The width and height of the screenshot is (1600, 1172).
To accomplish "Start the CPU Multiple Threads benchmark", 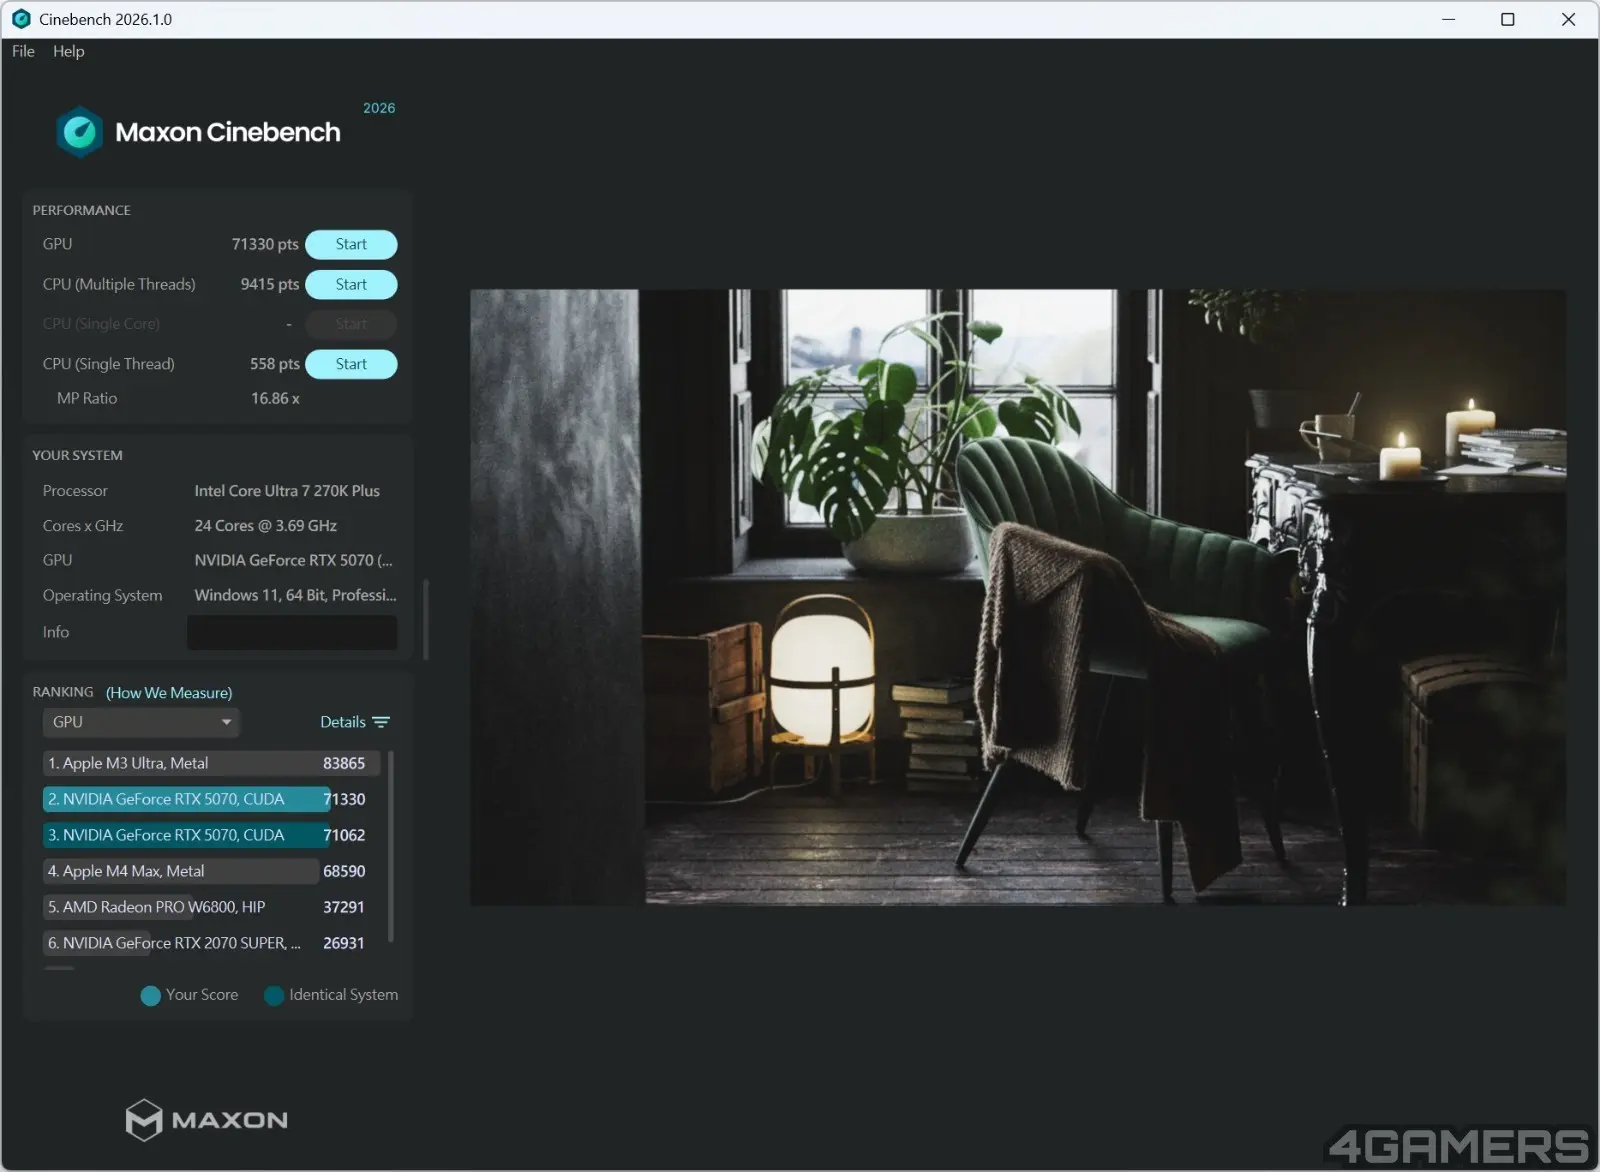I will tap(351, 284).
